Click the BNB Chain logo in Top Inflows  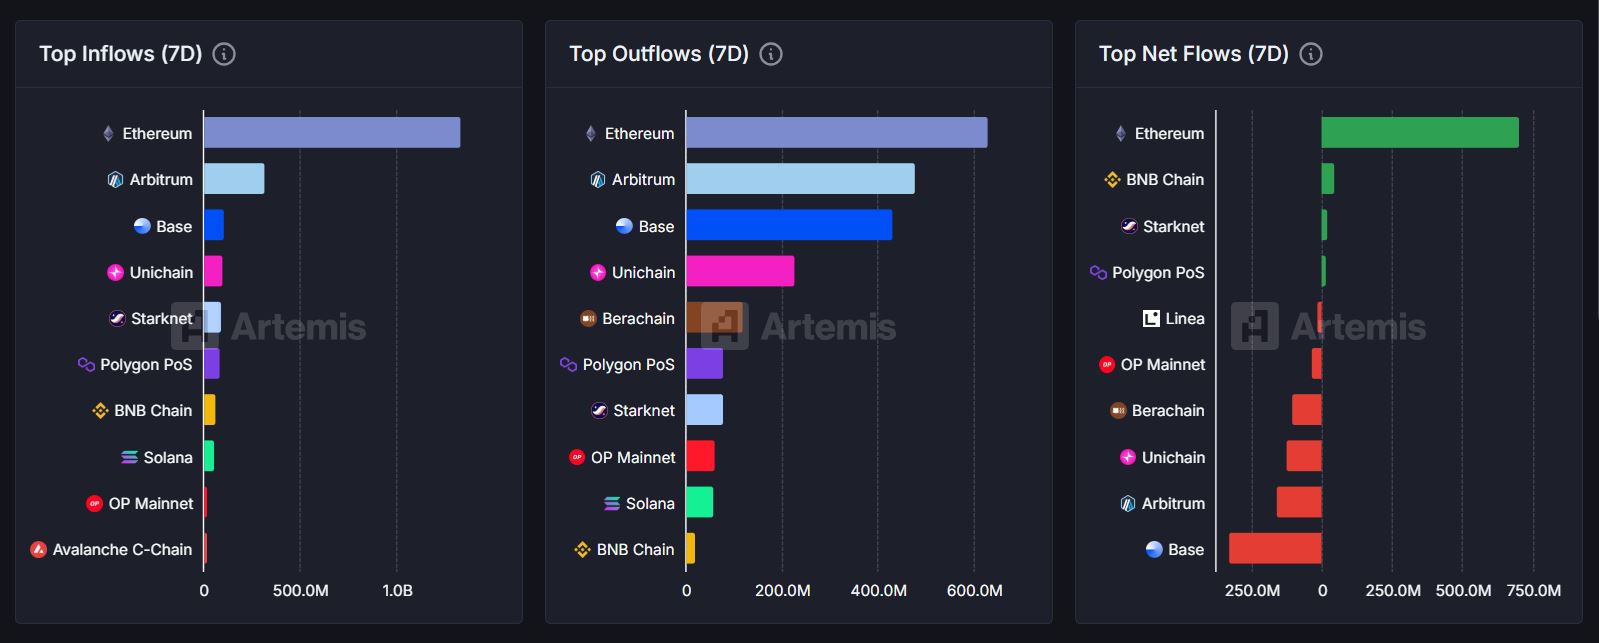pos(100,411)
